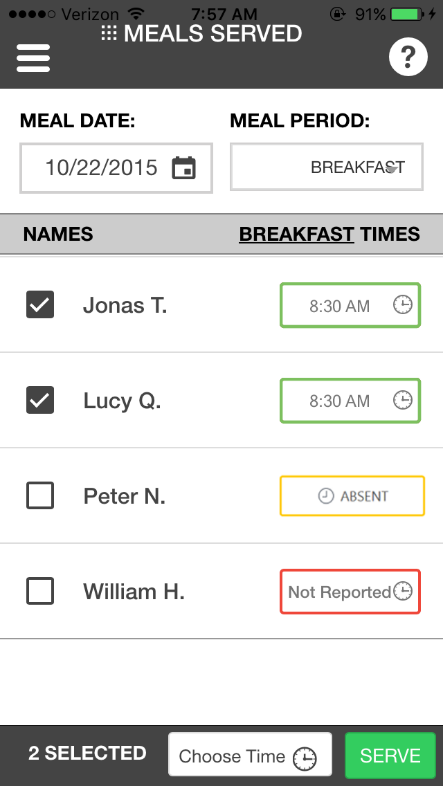
Task: Open the Choose Time picker
Action: (x=250, y=754)
